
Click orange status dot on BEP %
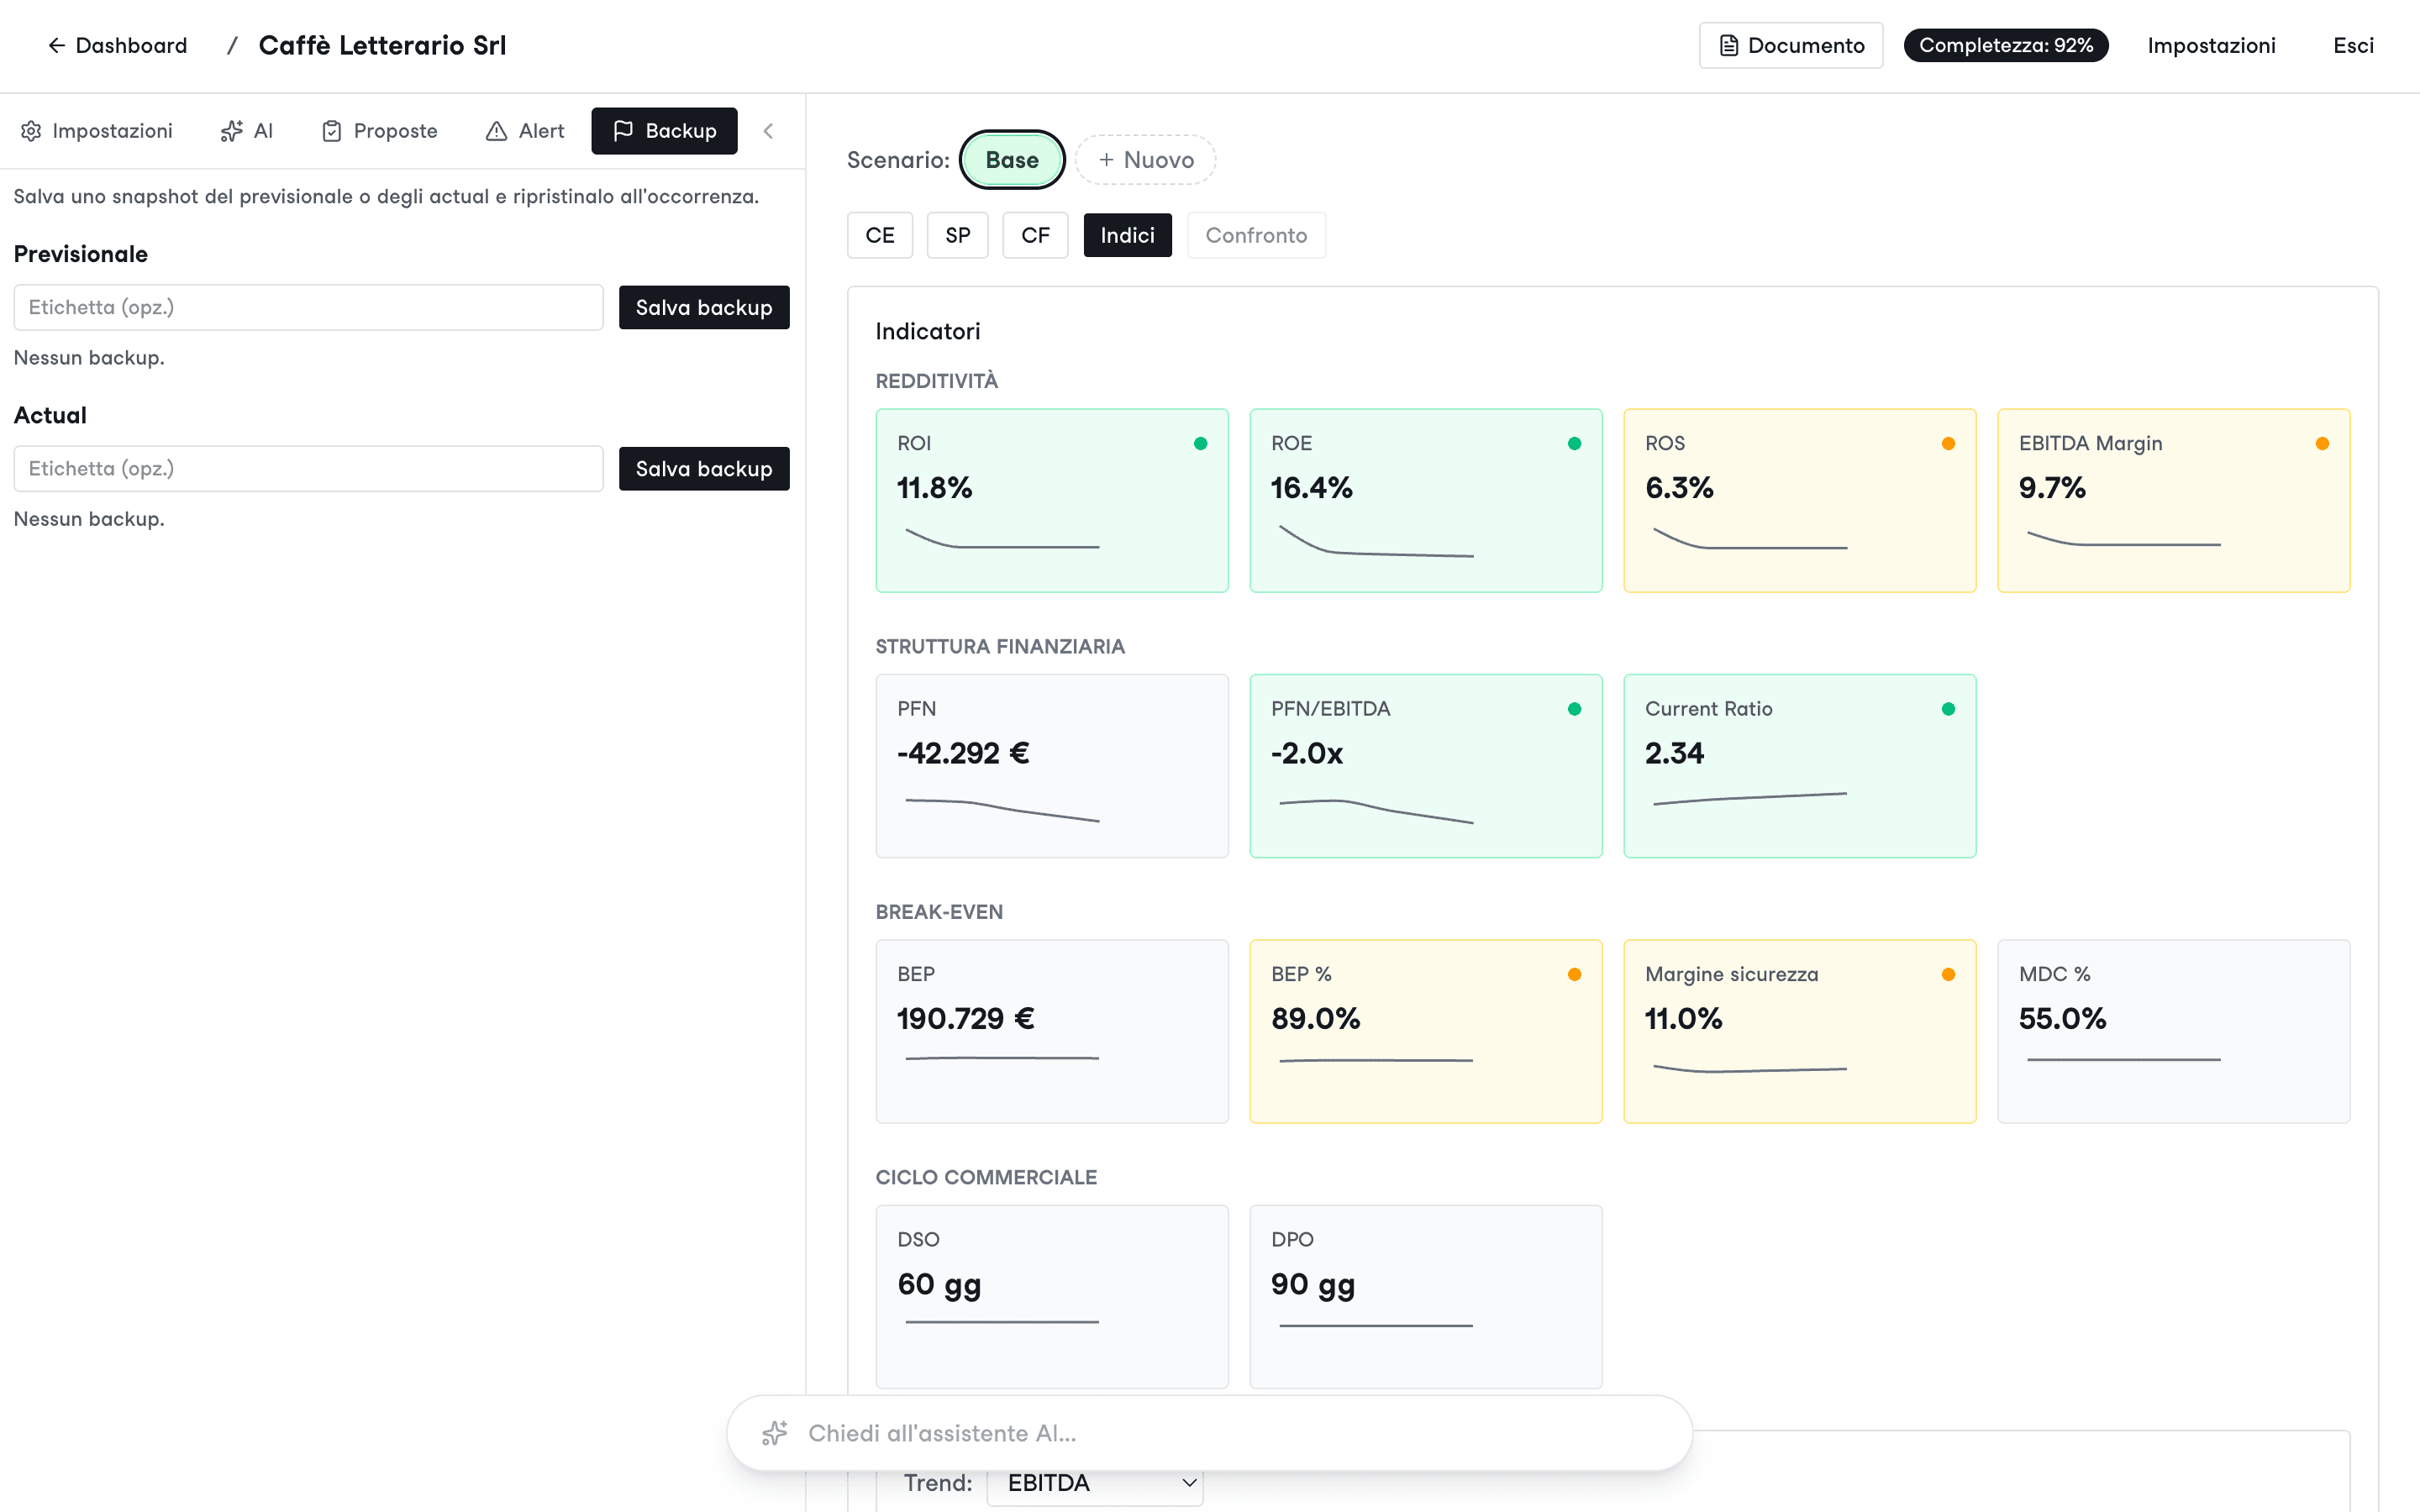[1574, 974]
